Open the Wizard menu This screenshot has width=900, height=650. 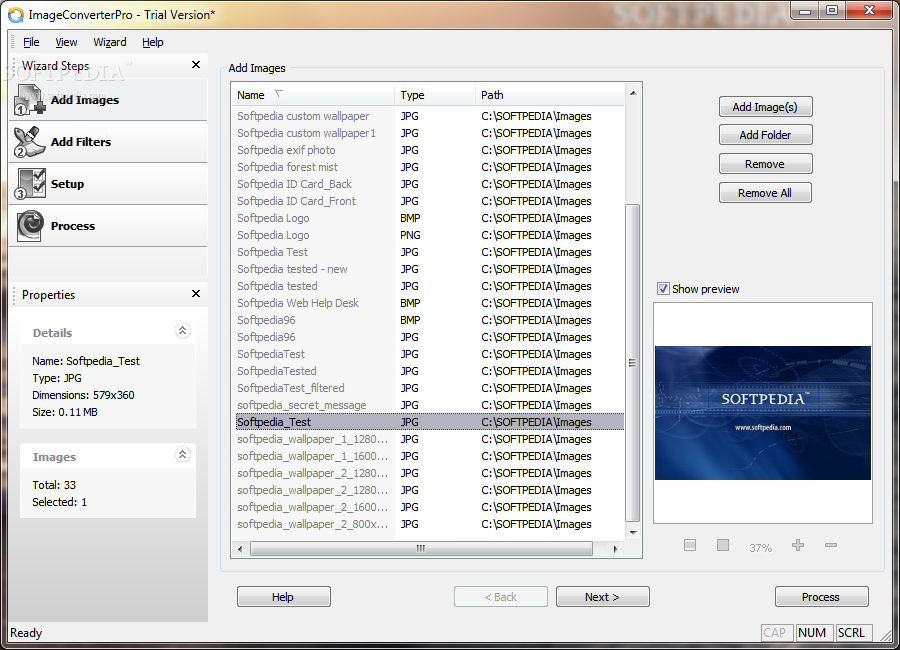[x=110, y=42]
